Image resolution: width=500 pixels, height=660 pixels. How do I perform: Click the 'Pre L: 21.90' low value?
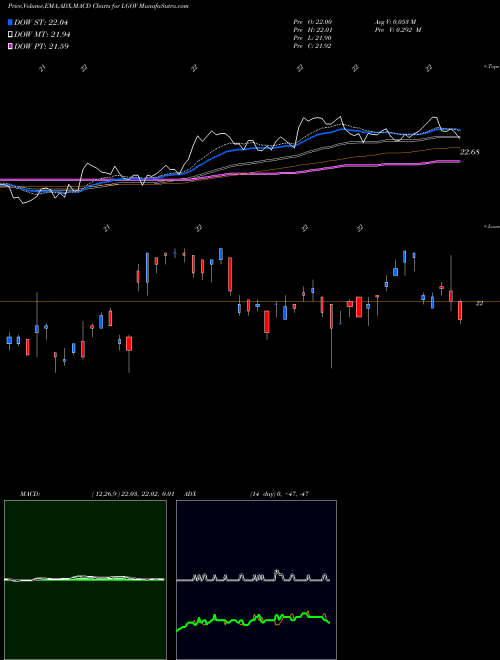[x=312, y=38]
